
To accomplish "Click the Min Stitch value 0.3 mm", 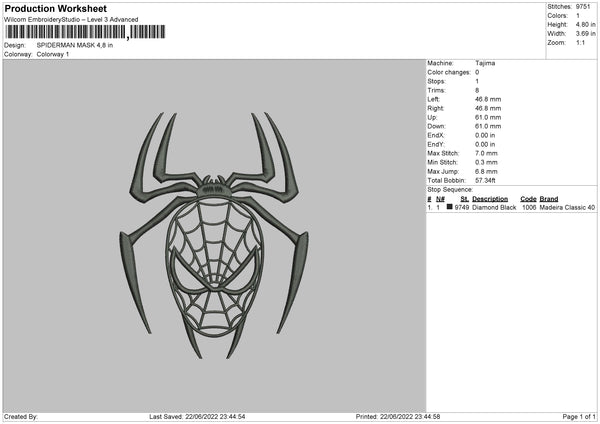I will (486, 162).
